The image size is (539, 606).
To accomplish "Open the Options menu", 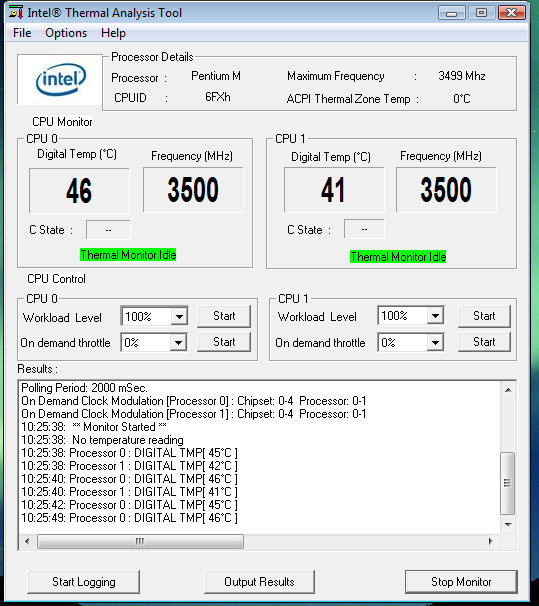I will pyautogui.click(x=66, y=33).
